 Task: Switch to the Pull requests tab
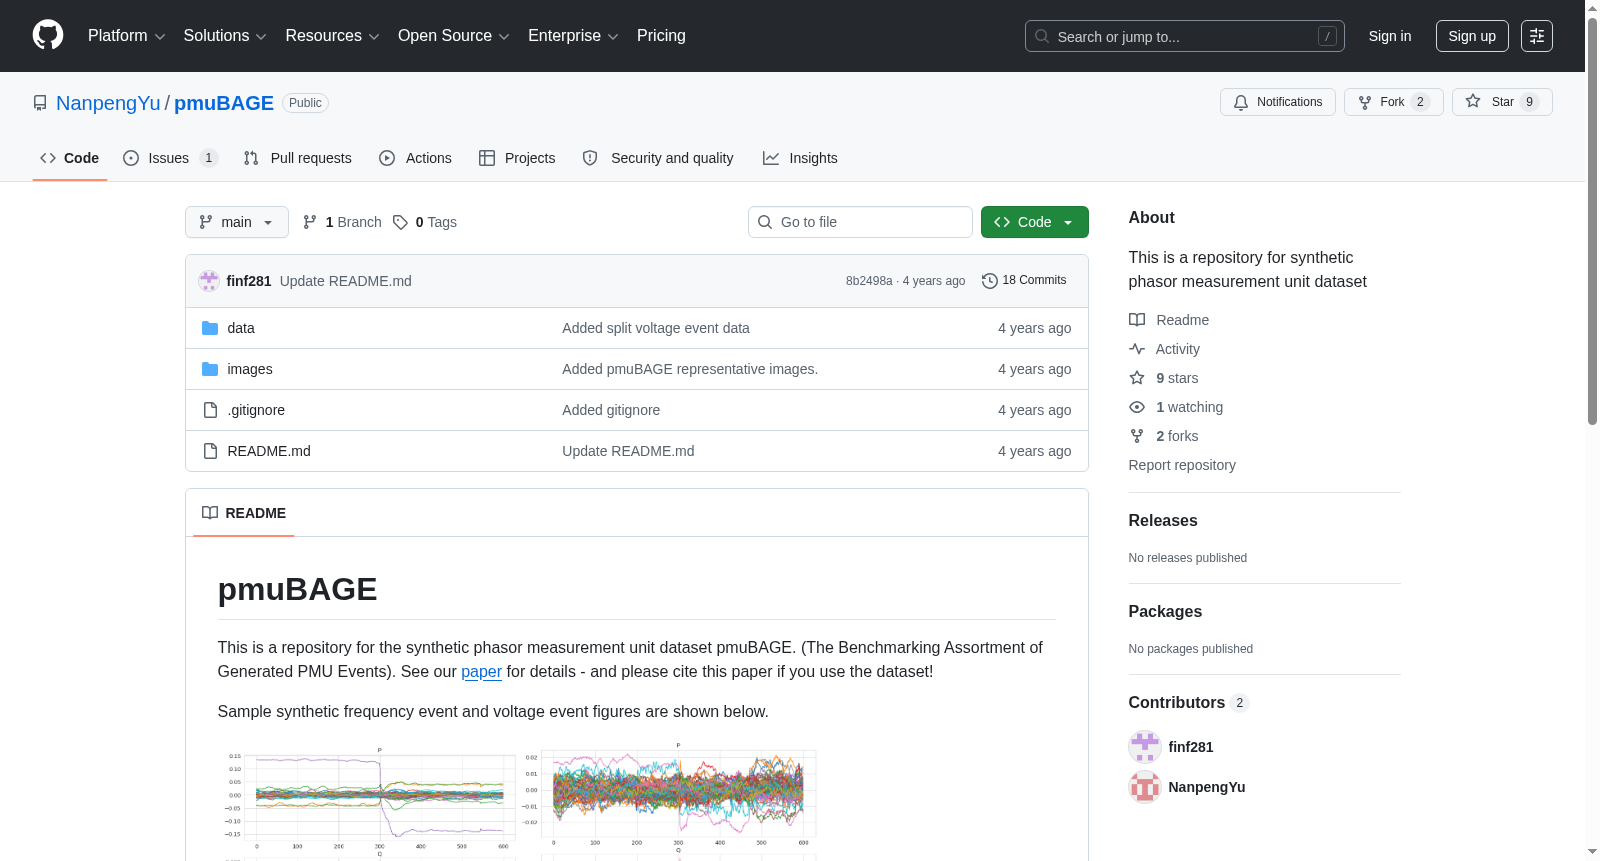(x=298, y=158)
